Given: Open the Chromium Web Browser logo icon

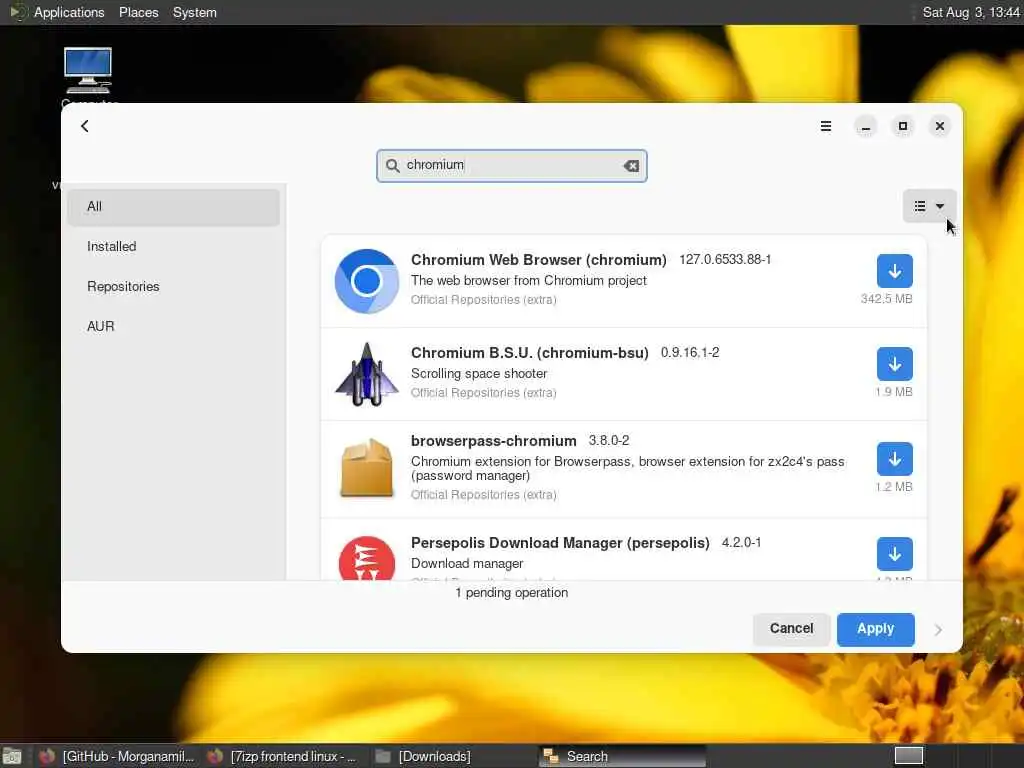Looking at the screenshot, I should 366,281.
